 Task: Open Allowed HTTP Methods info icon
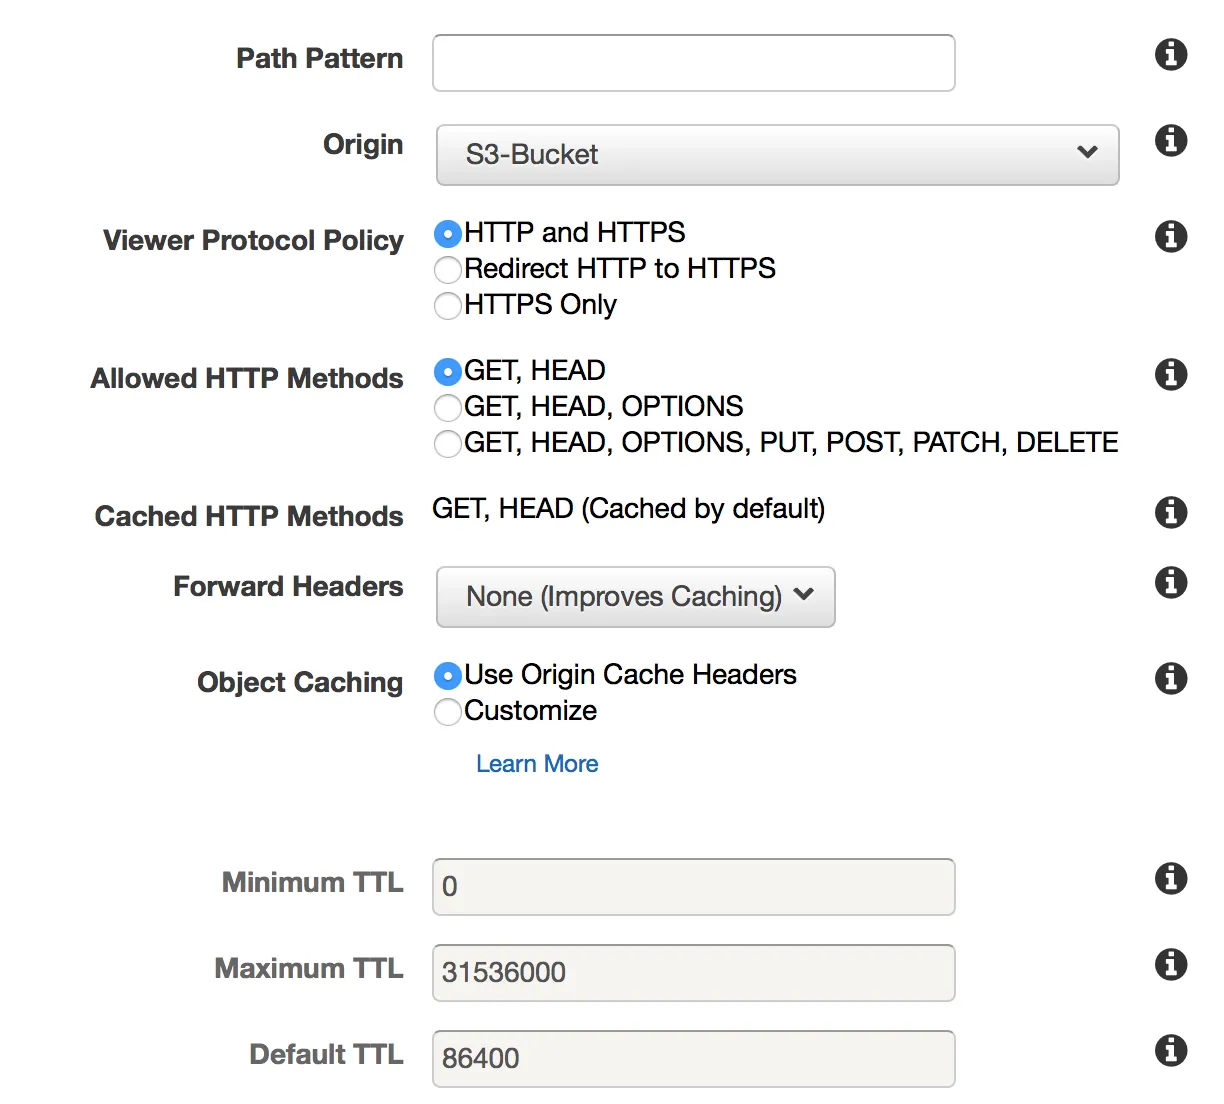[x=1170, y=374]
